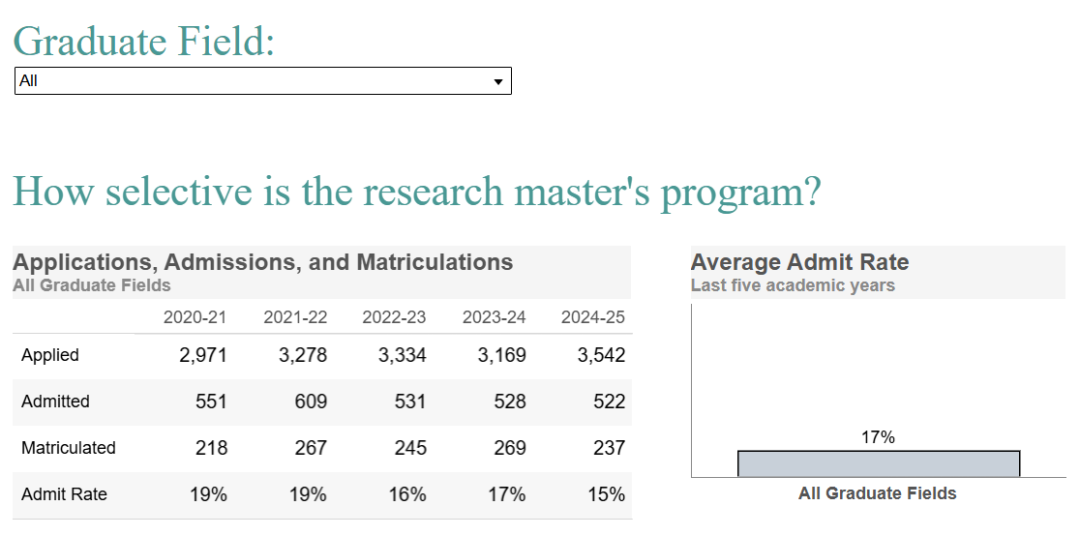Select the 2020-21 column header
The height and width of the screenshot is (536, 1080).
(x=195, y=317)
